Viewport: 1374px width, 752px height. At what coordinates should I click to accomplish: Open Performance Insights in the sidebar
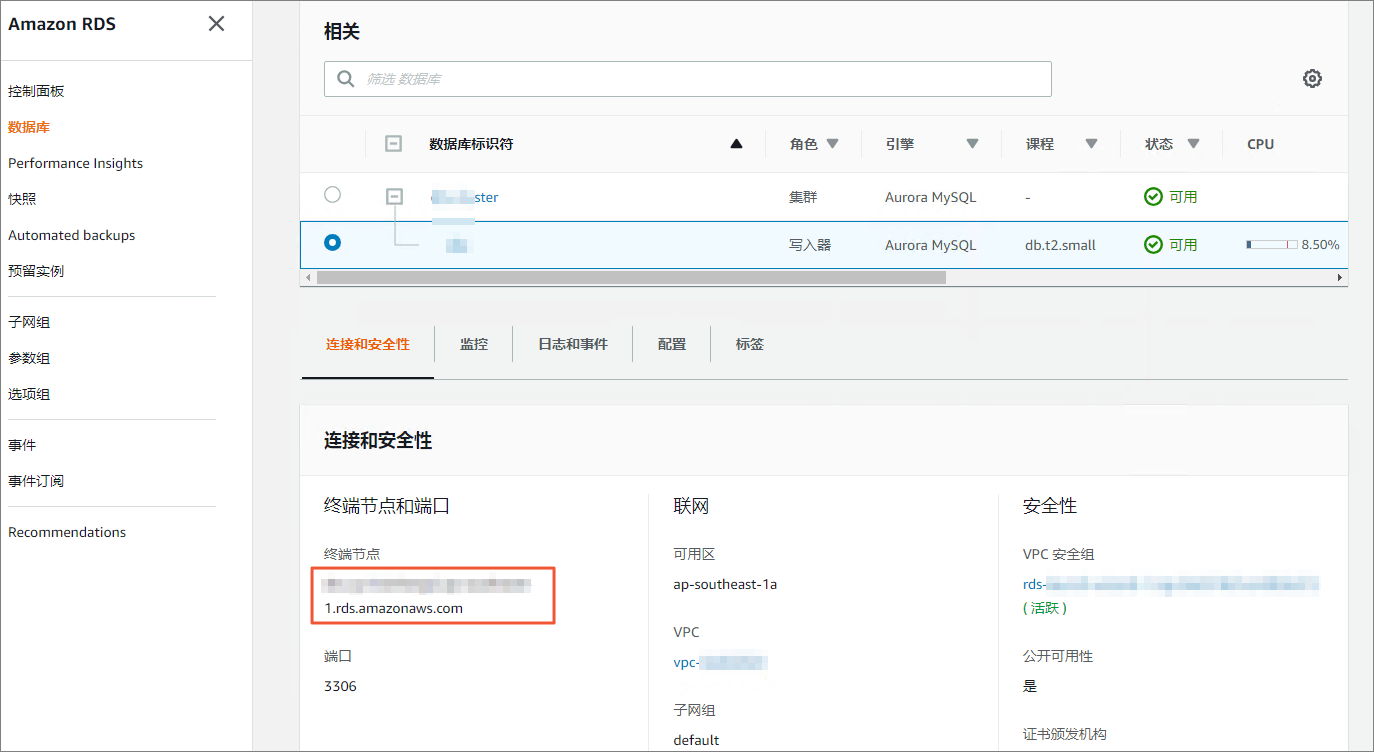pos(75,163)
